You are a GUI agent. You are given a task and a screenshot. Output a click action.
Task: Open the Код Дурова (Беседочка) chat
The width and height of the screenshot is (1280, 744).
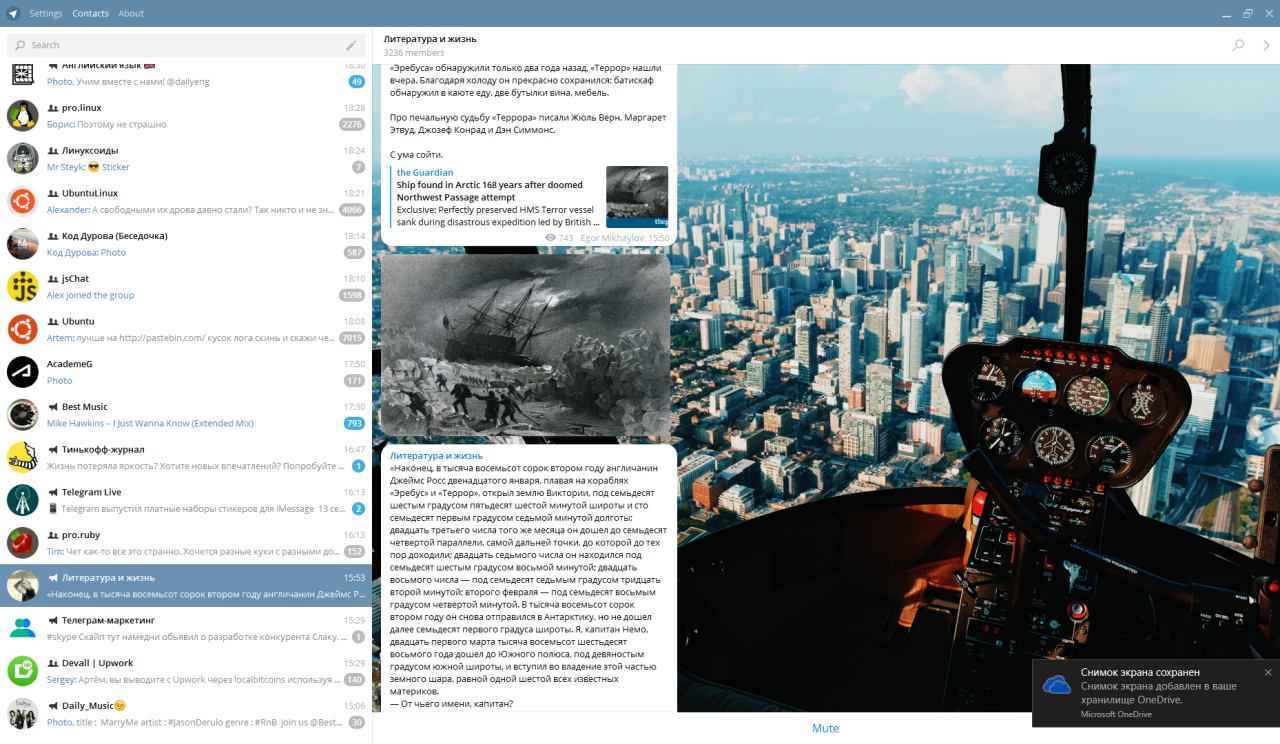coord(186,244)
